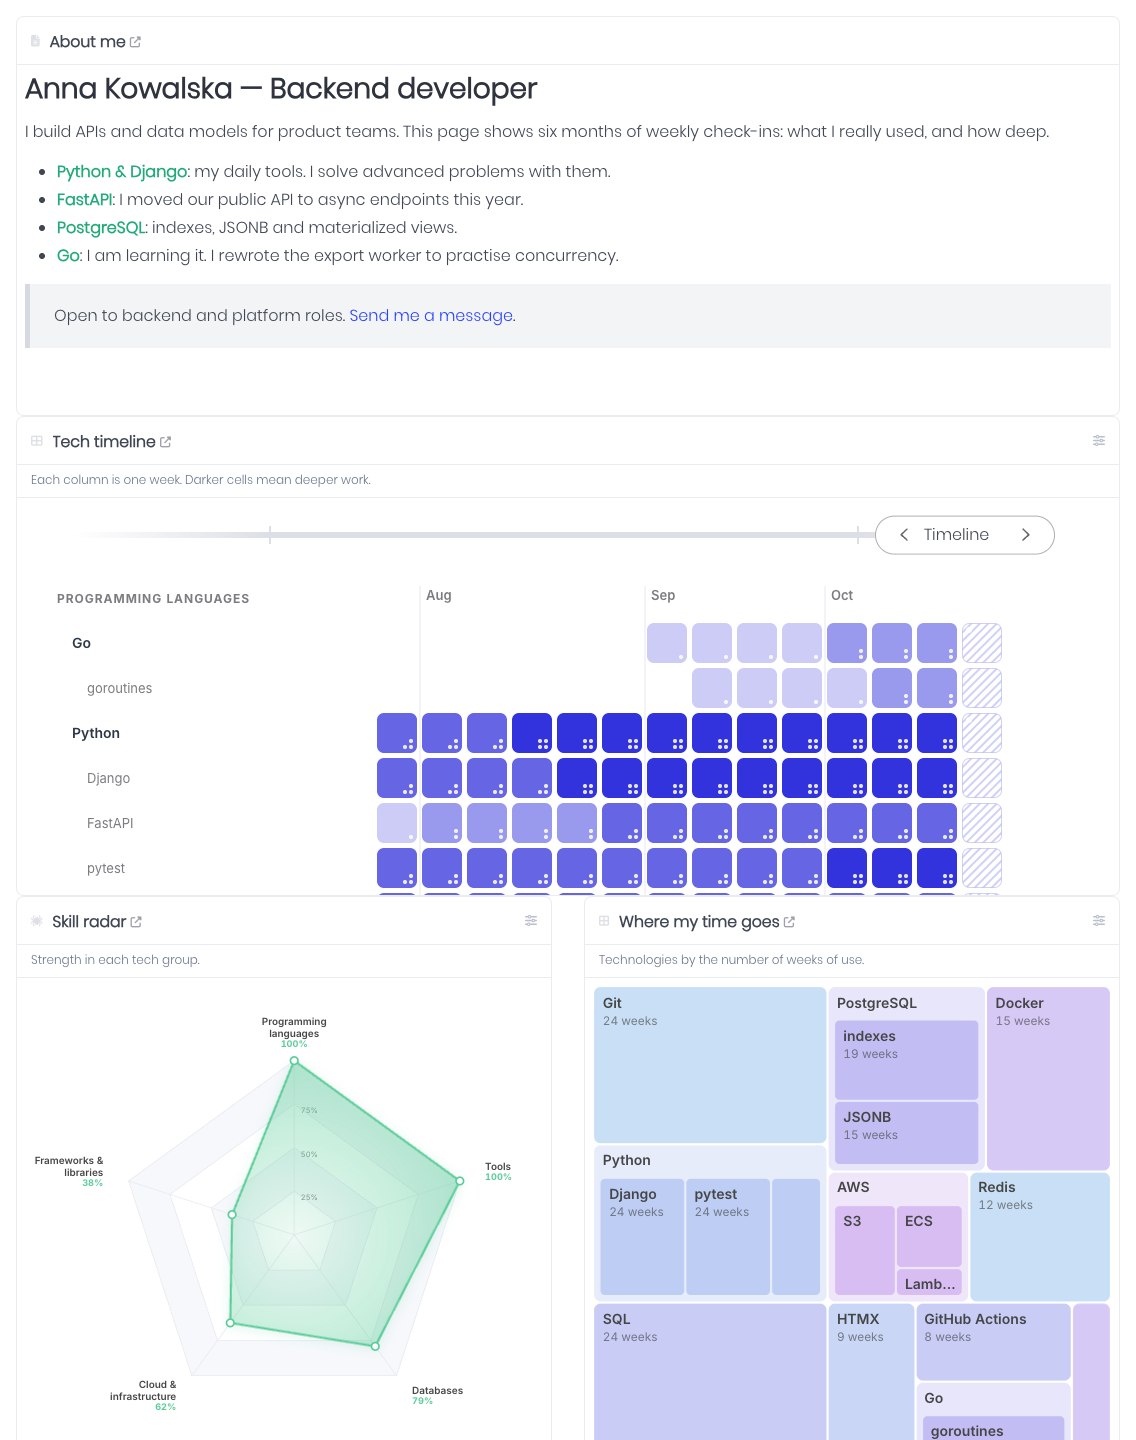Select the GitHub Actions 8 weeks tile
1136x1440 pixels.
[x=994, y=1342]
